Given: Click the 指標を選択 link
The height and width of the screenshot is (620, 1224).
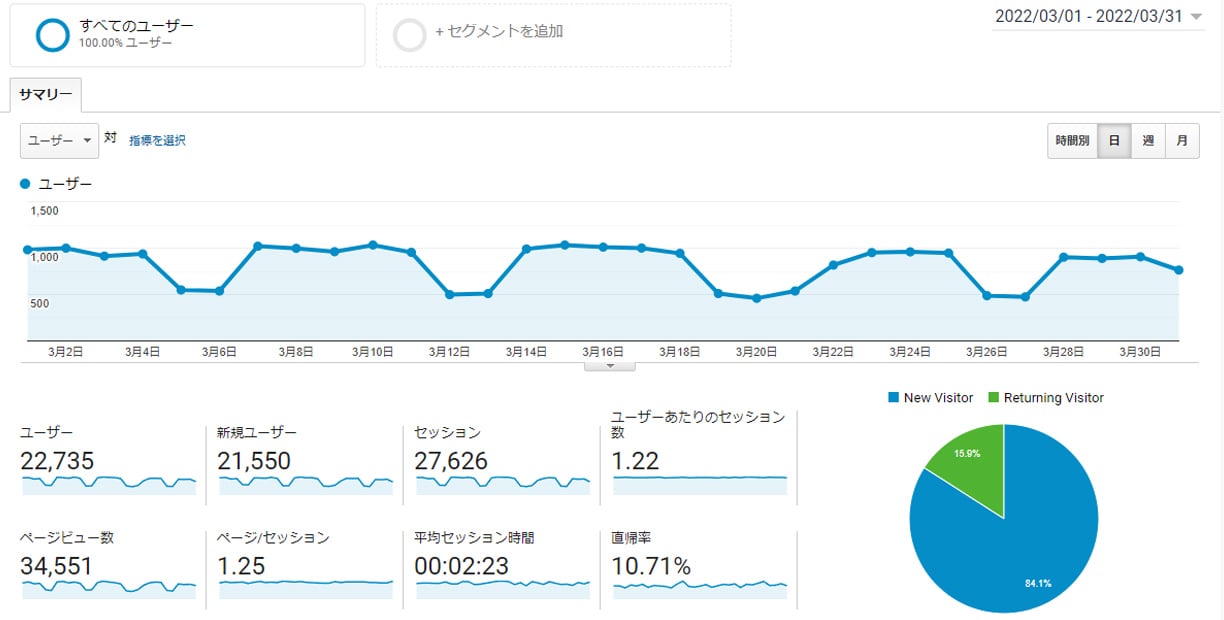Looking at the screenshot, I should [157, 141].
